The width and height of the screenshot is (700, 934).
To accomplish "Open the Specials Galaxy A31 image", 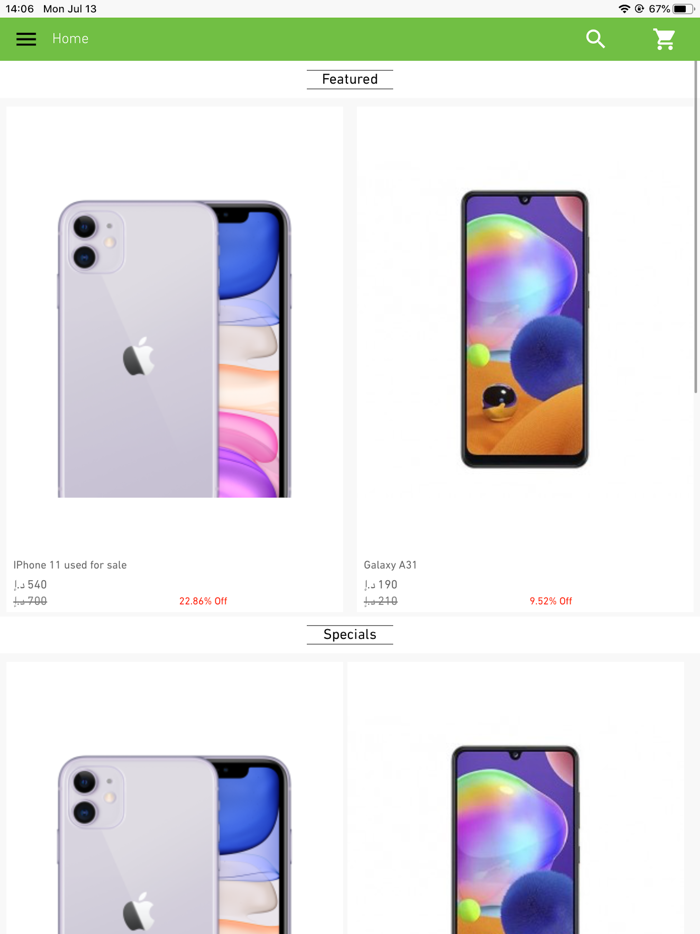I will [515, 839].
